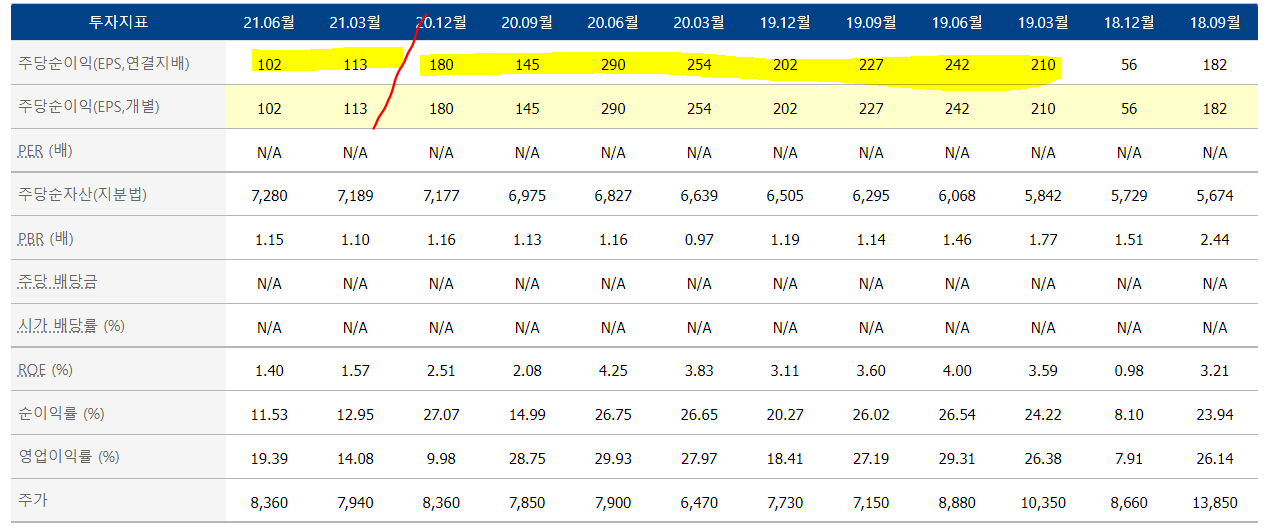Click the PBR value 1.15
The height and width of the screenshot is (530, 1270).
(x=269, y=240)
